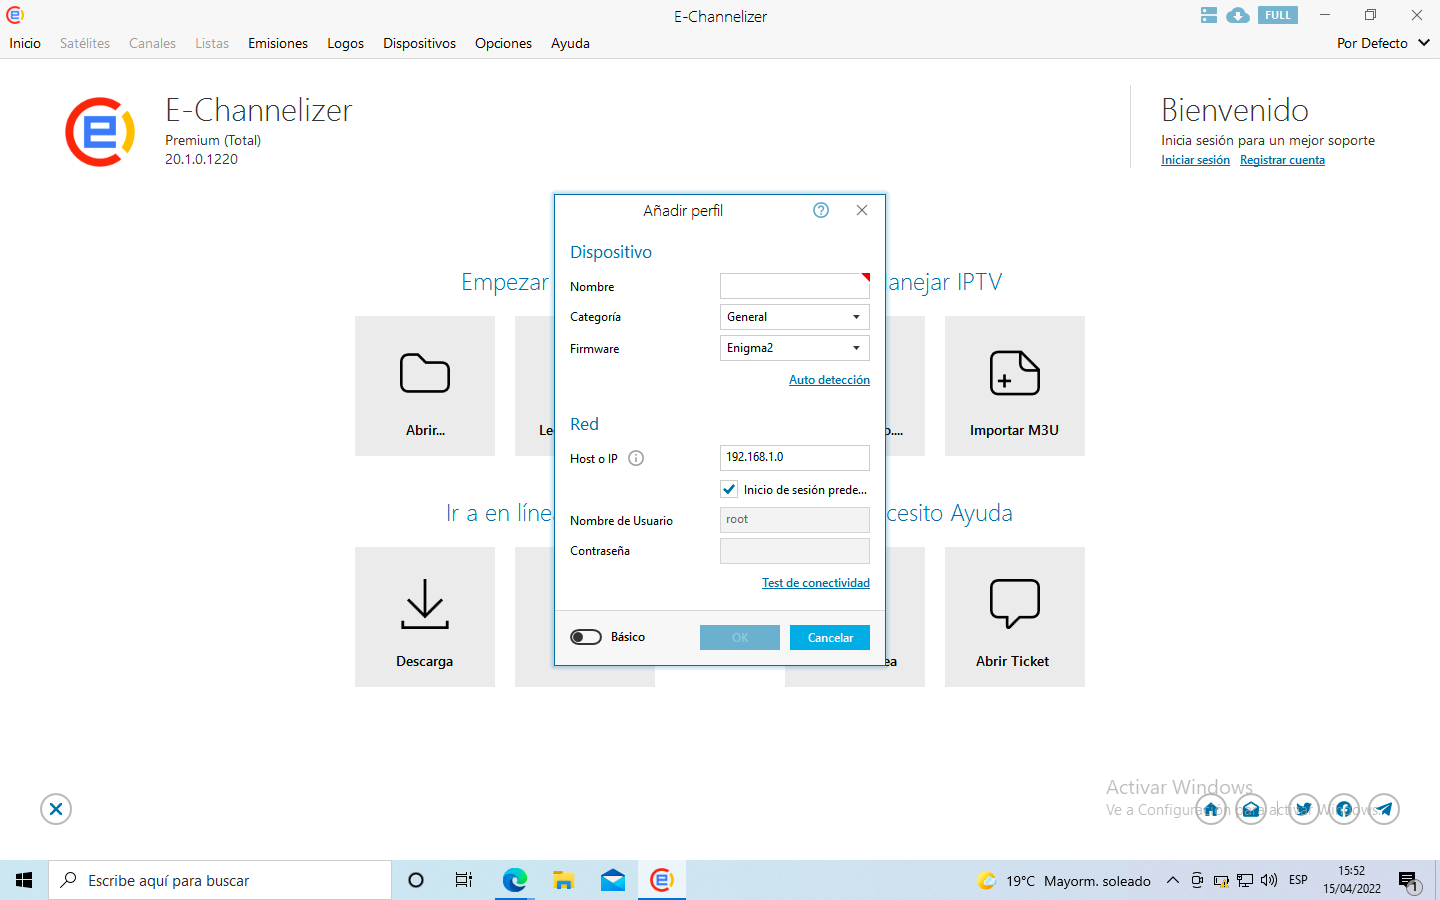The height and width of the screenshot is (900, 1440).
Task: Click into the Nombre text field
Action: (793, 286)
